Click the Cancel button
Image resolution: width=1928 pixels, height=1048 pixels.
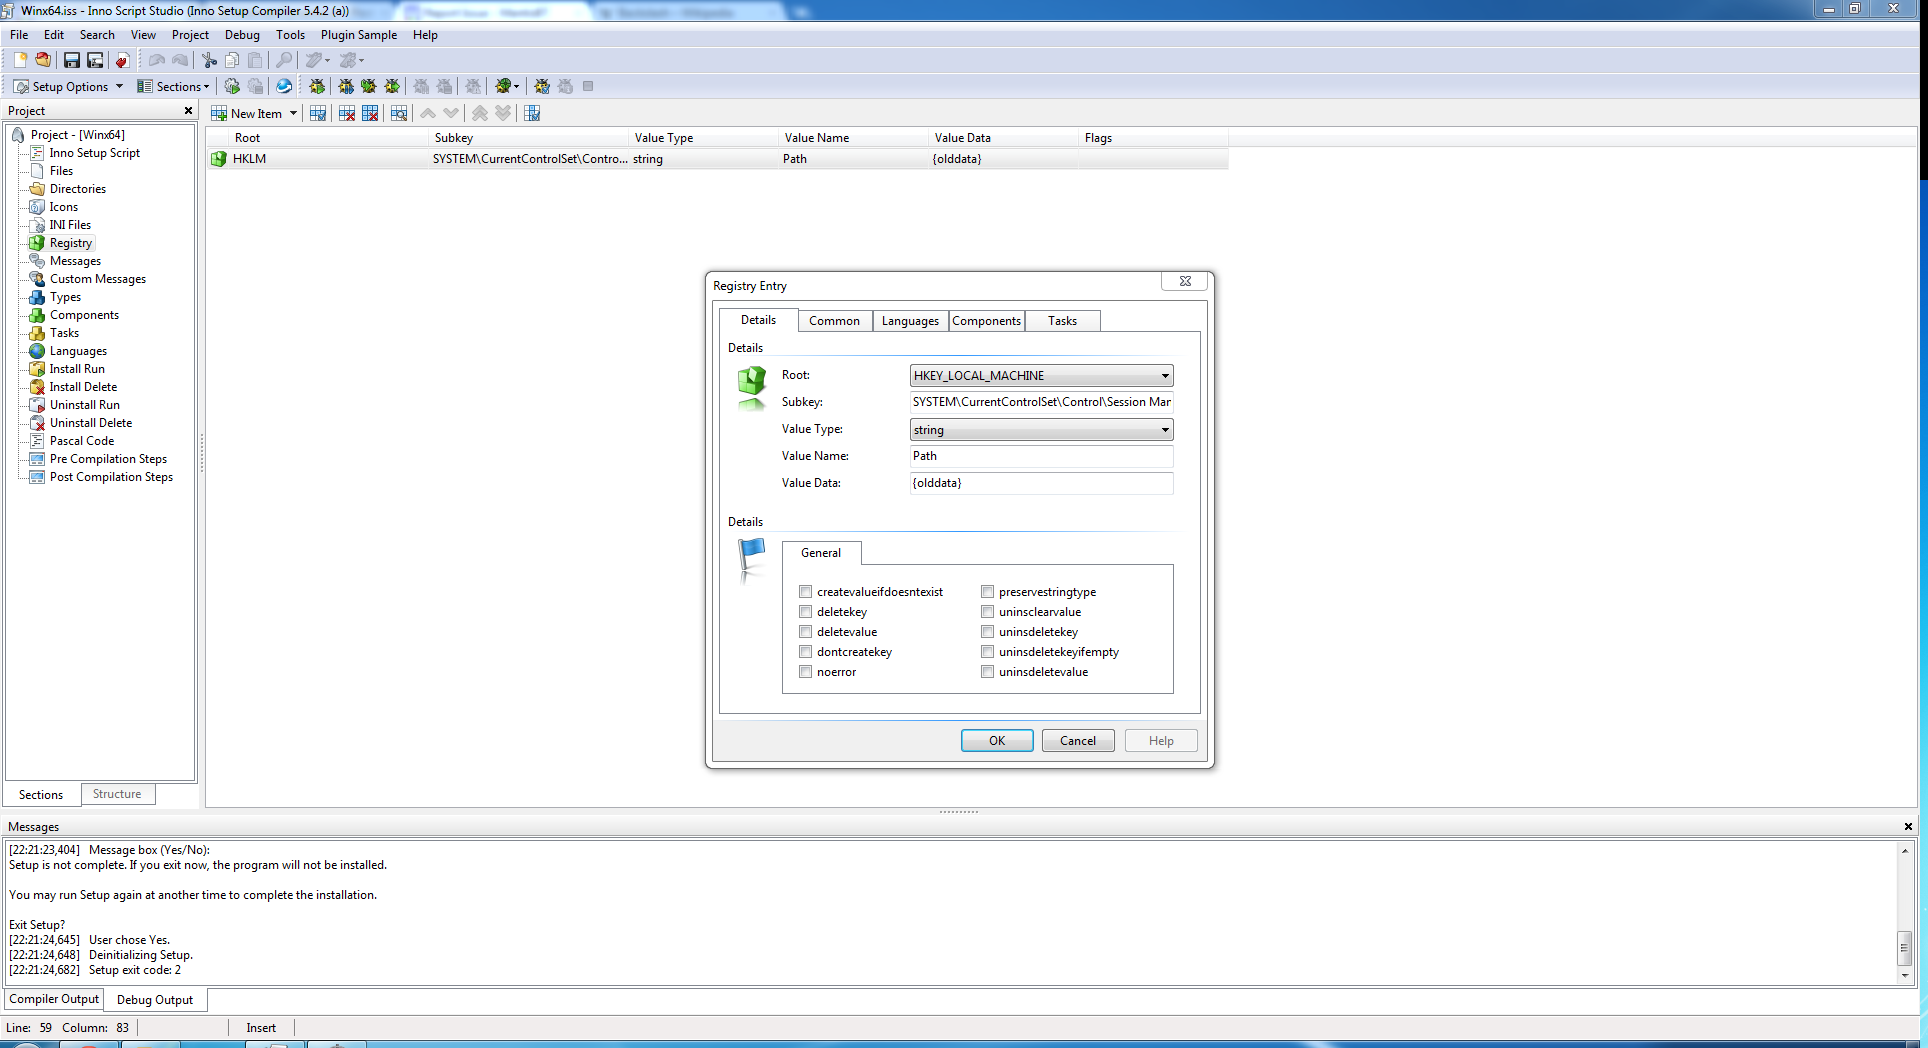pos(1077,741)
